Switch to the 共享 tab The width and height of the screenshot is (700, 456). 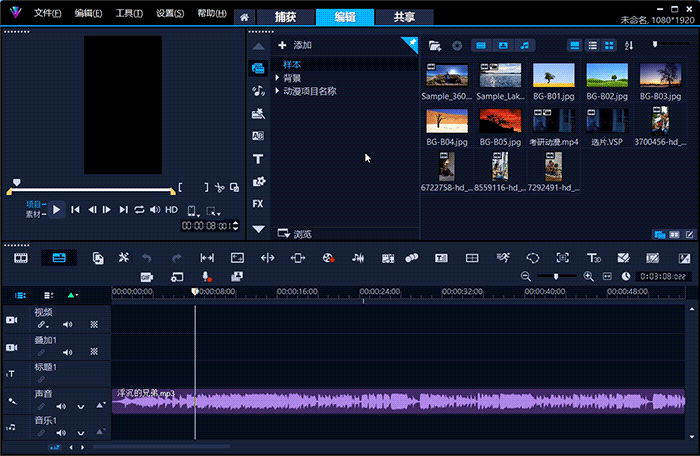click(x=404, y=17)
